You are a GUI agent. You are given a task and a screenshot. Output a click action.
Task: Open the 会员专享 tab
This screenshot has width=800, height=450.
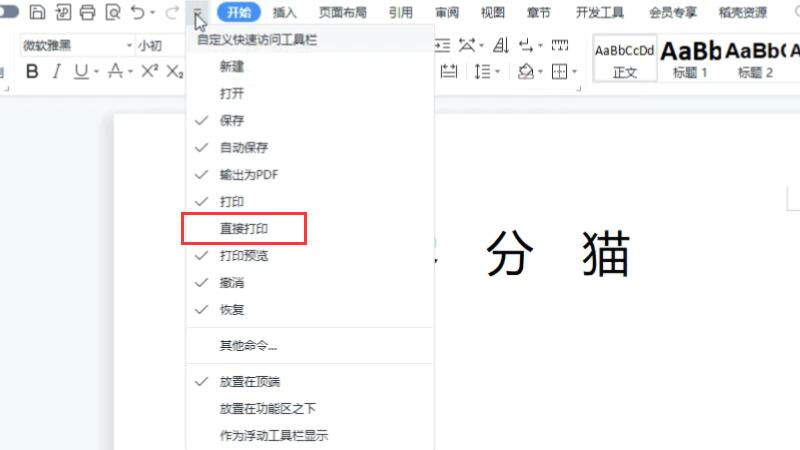coord(672,12)
